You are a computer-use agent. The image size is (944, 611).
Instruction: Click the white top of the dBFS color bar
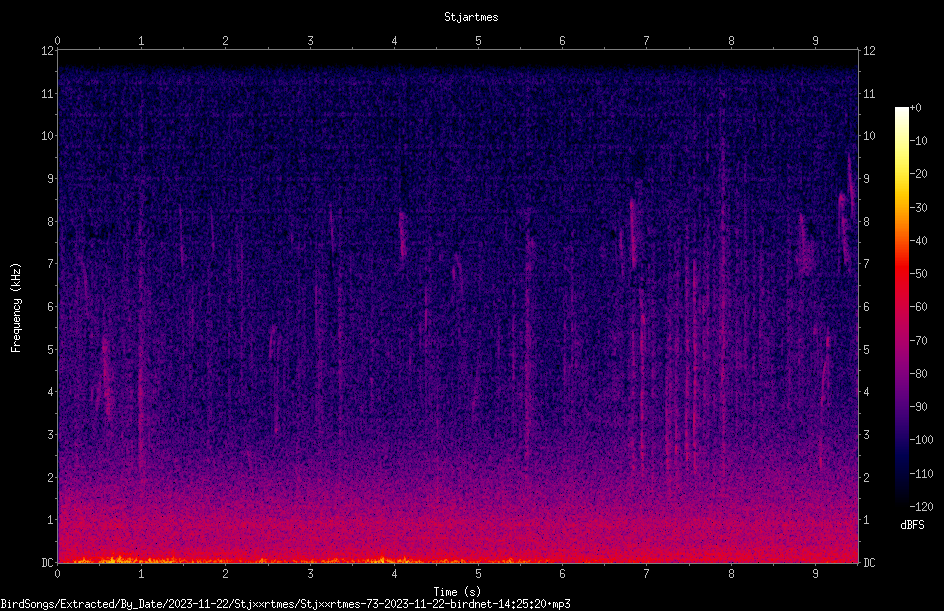pos(901,113)
